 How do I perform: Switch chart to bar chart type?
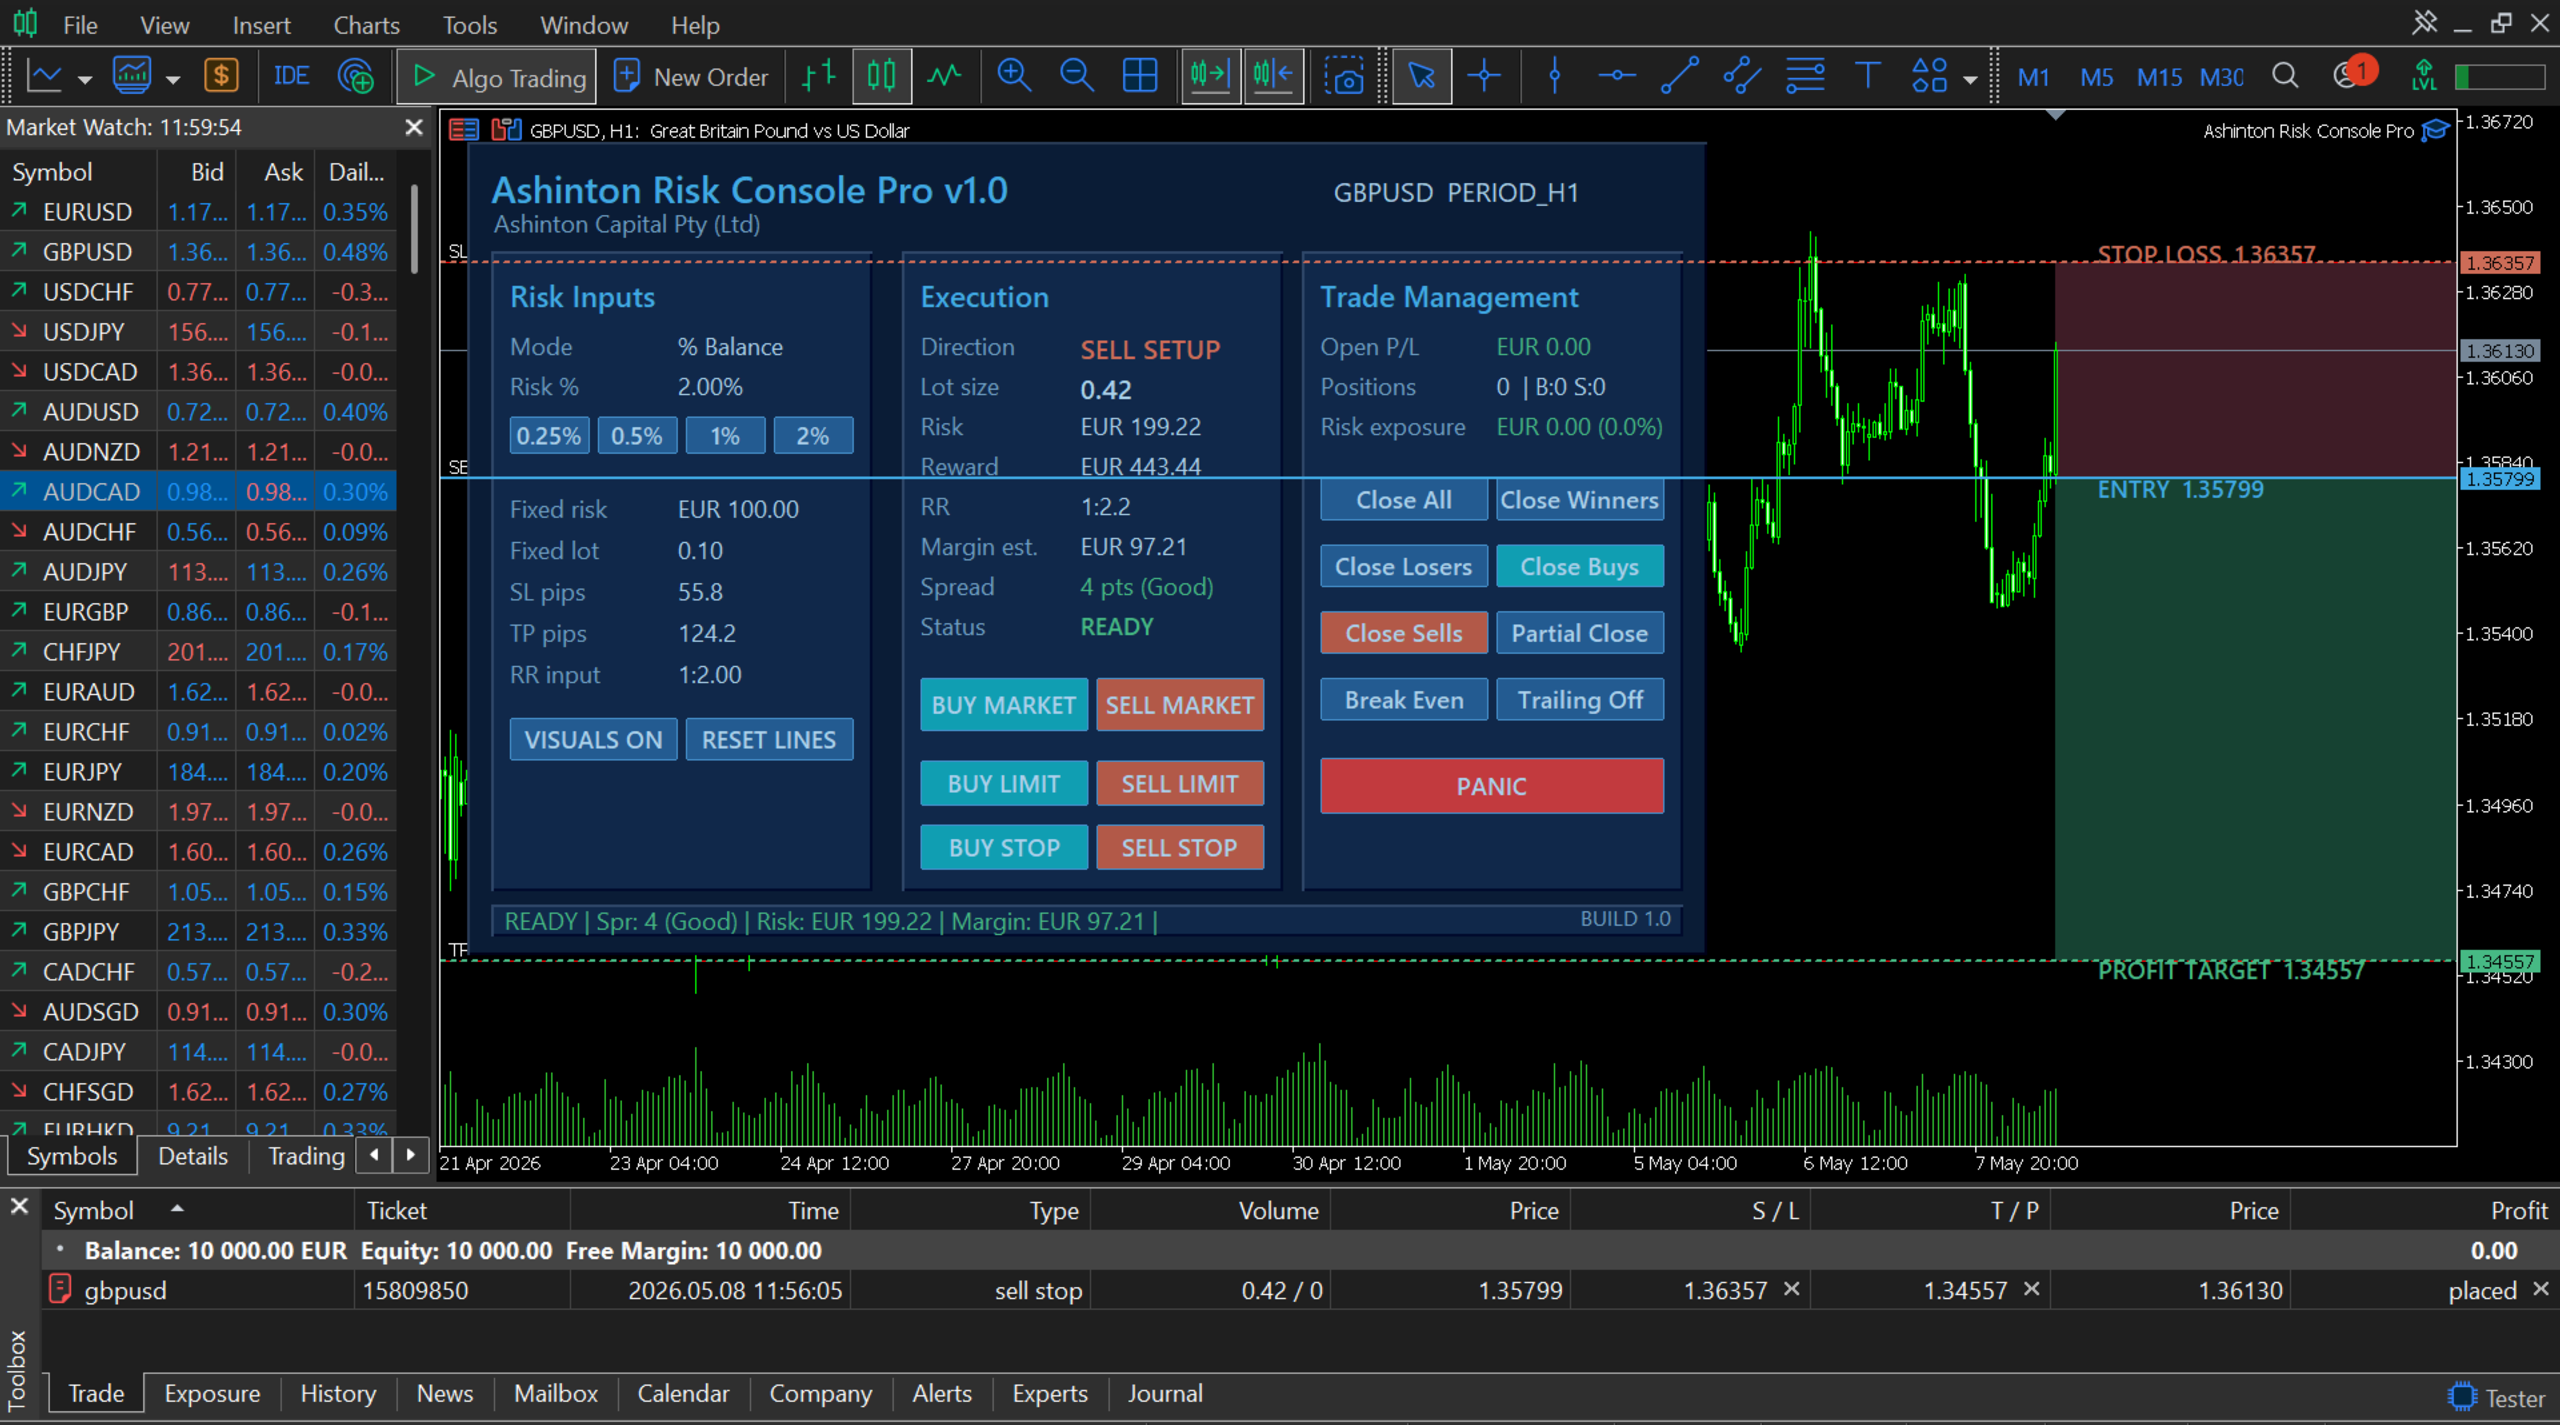coord(819,76)
